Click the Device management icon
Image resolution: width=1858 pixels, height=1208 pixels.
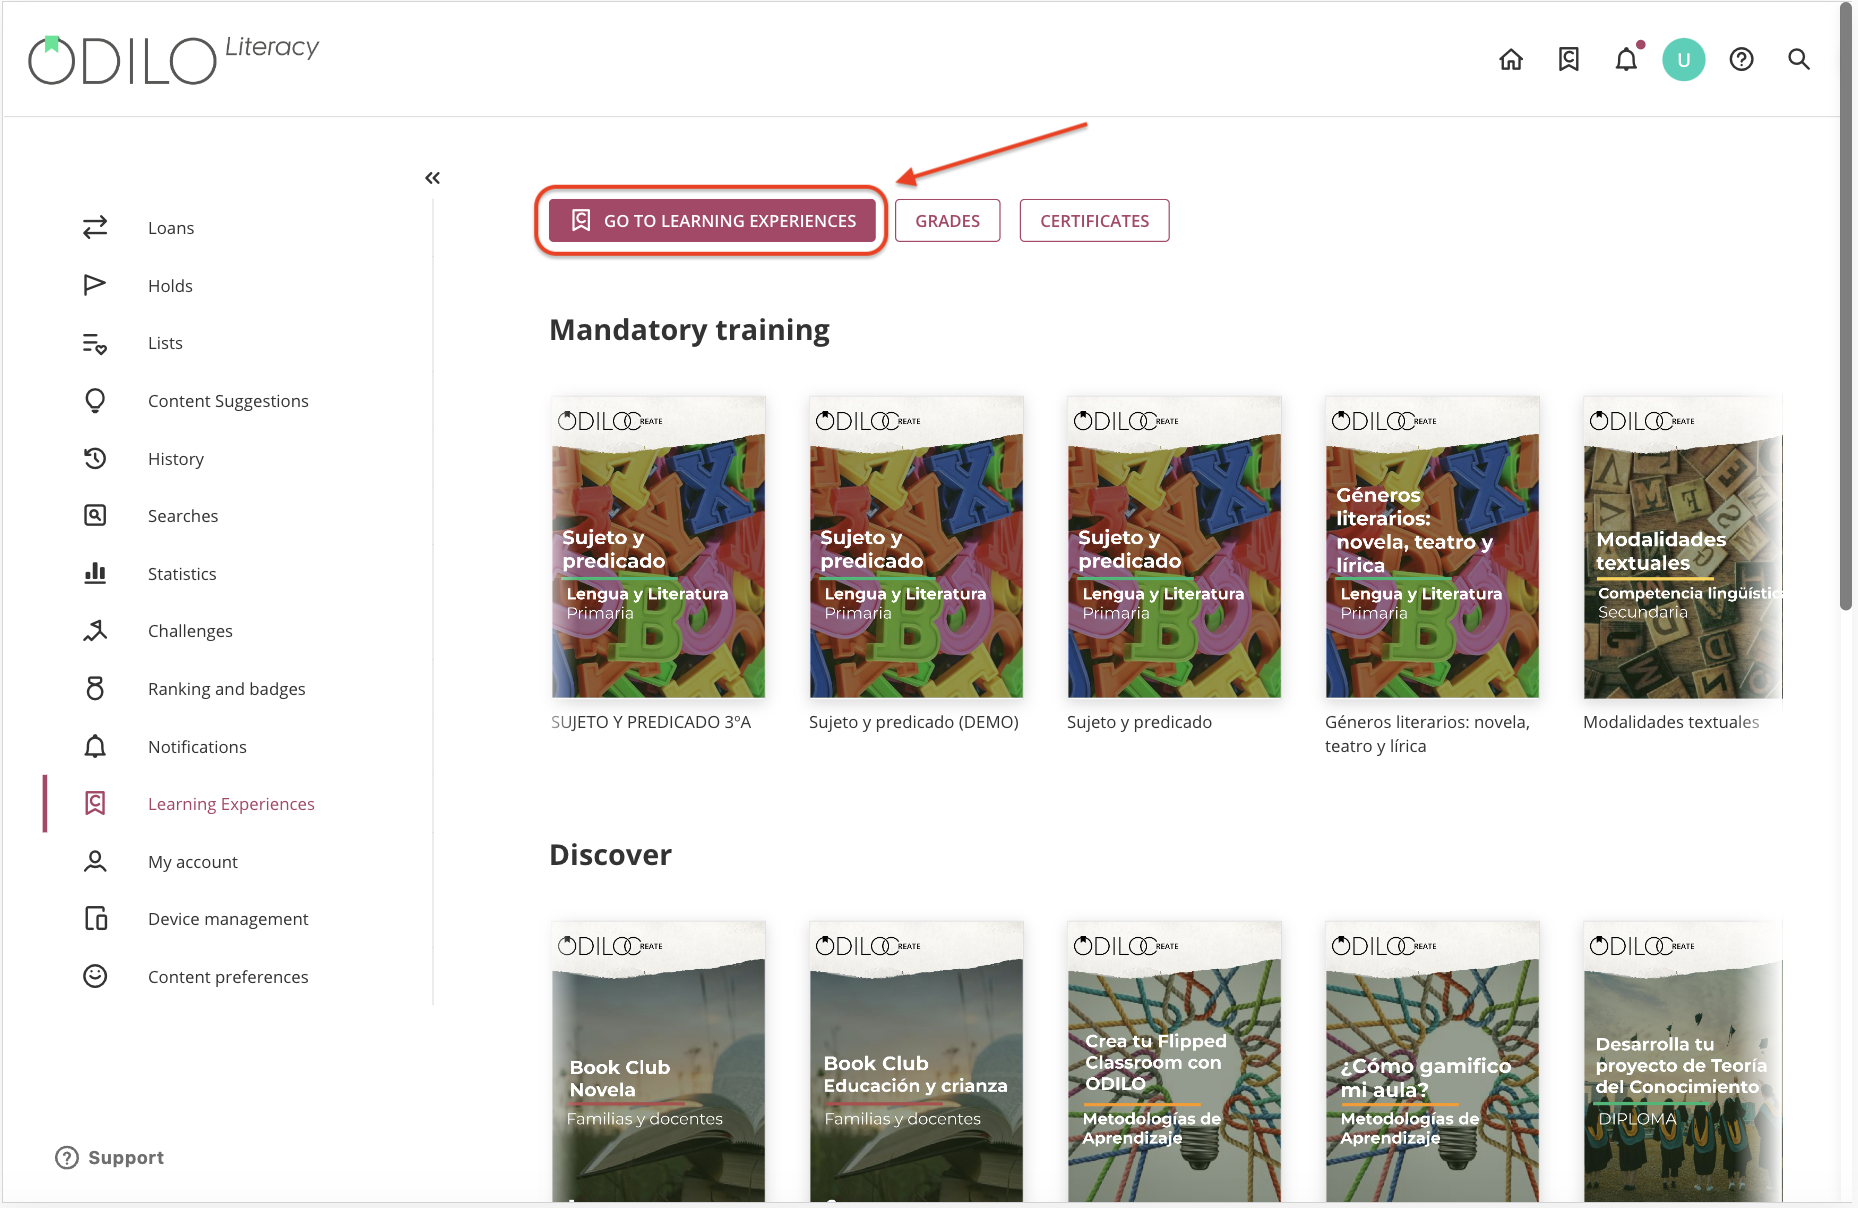click(95, 919)
